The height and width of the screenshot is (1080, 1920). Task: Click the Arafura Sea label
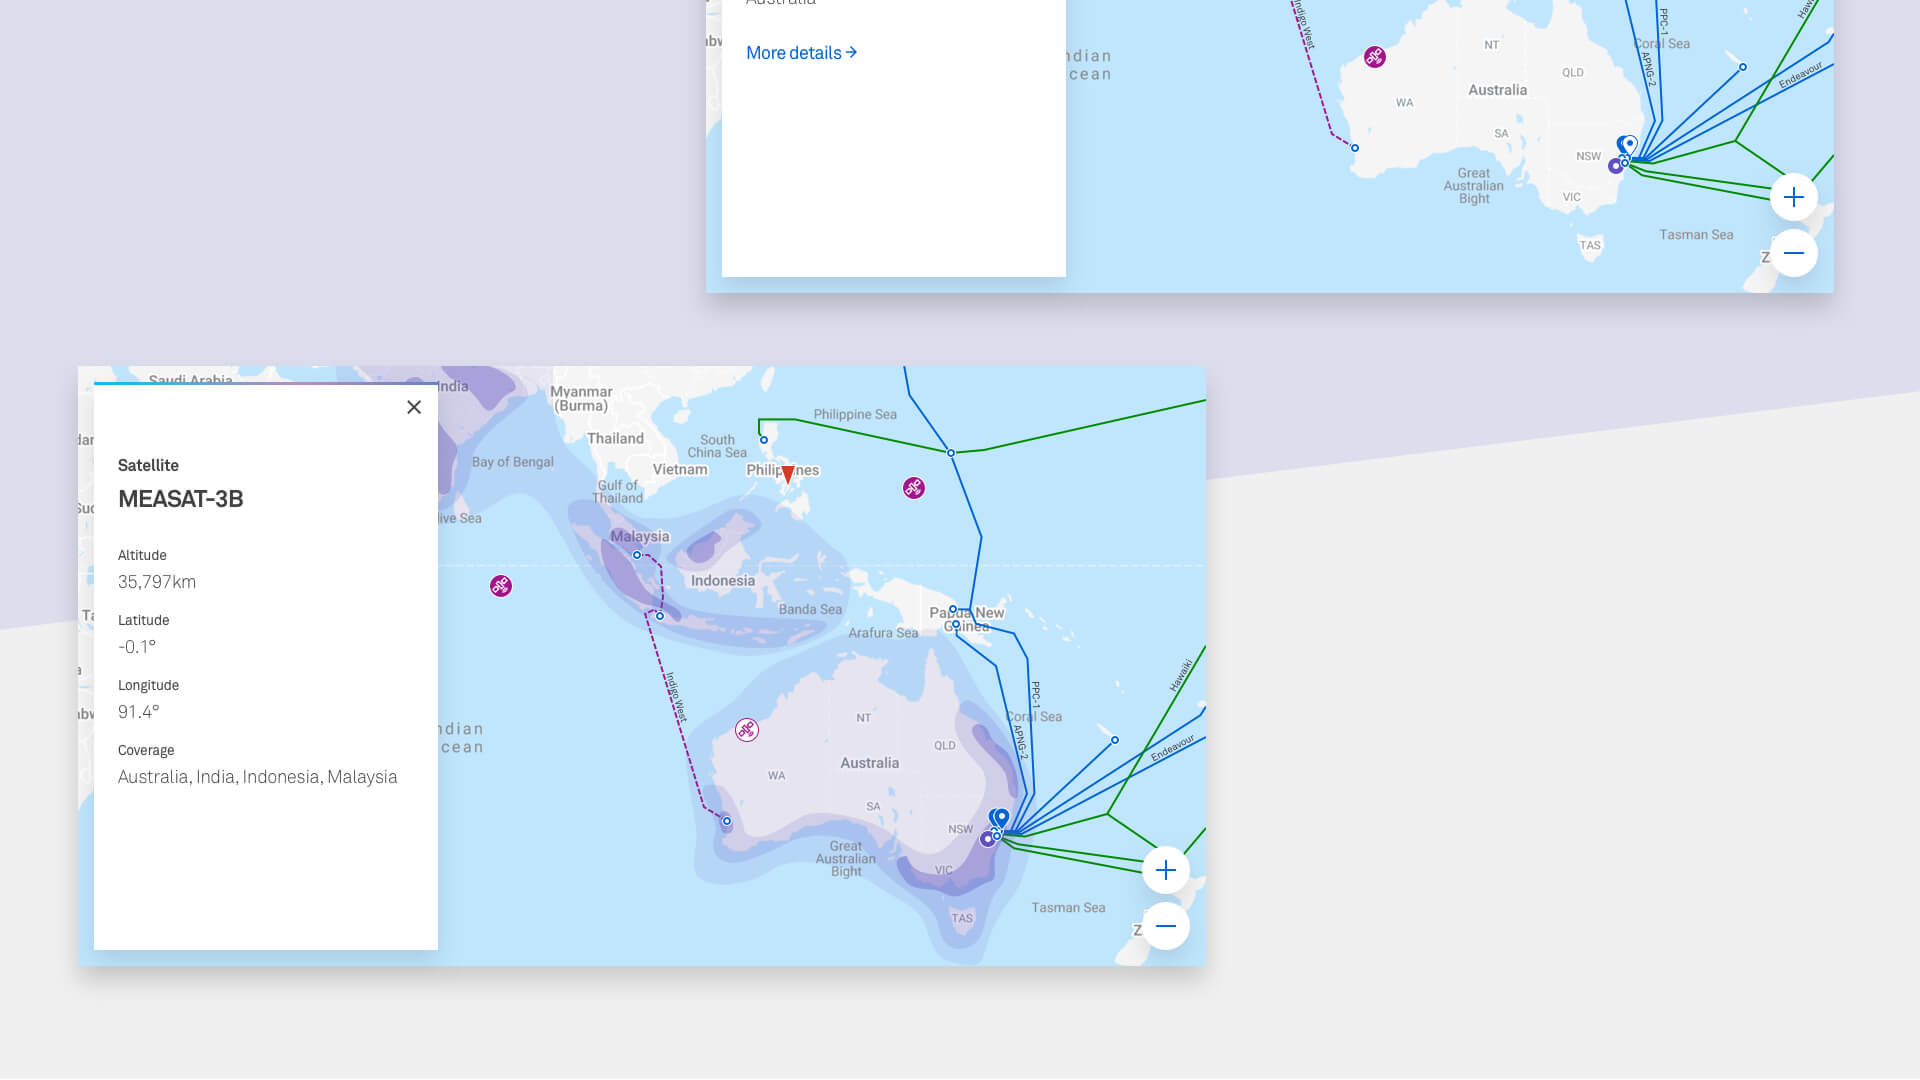pyautogui.click(x=883, y=633)
